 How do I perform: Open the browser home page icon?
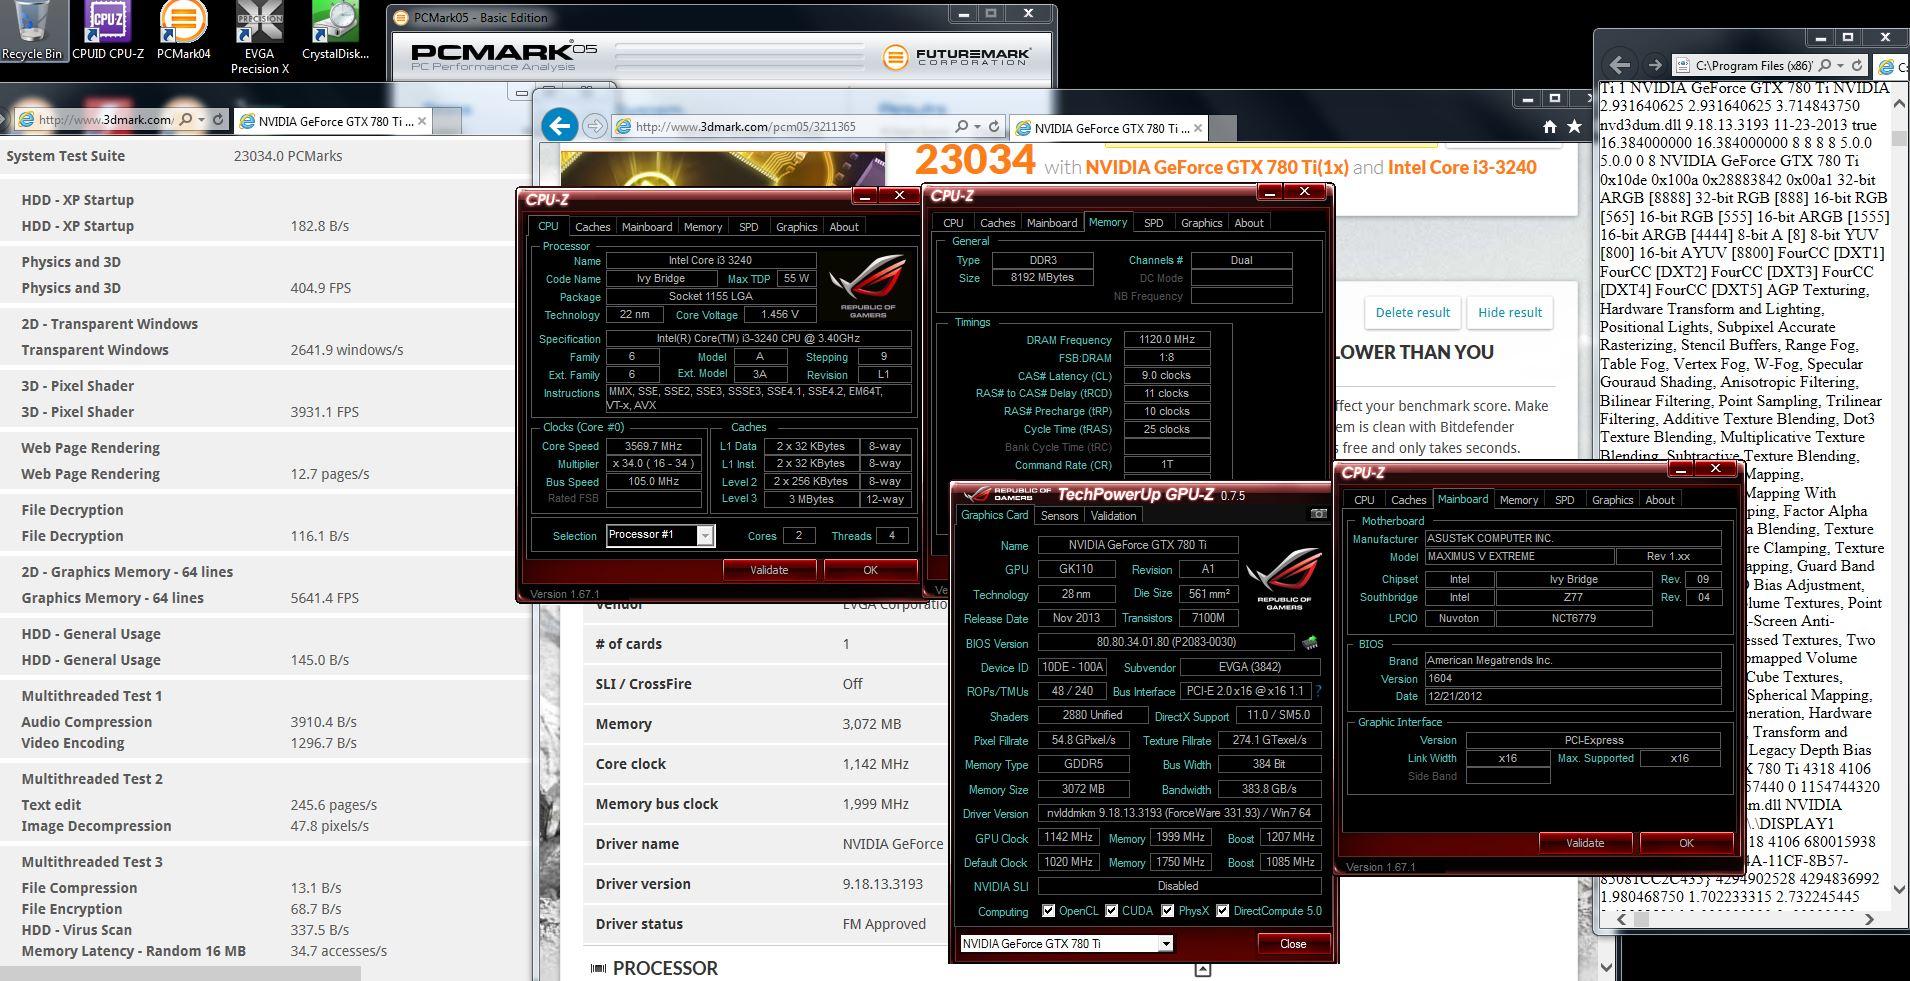click(1549, 127)
